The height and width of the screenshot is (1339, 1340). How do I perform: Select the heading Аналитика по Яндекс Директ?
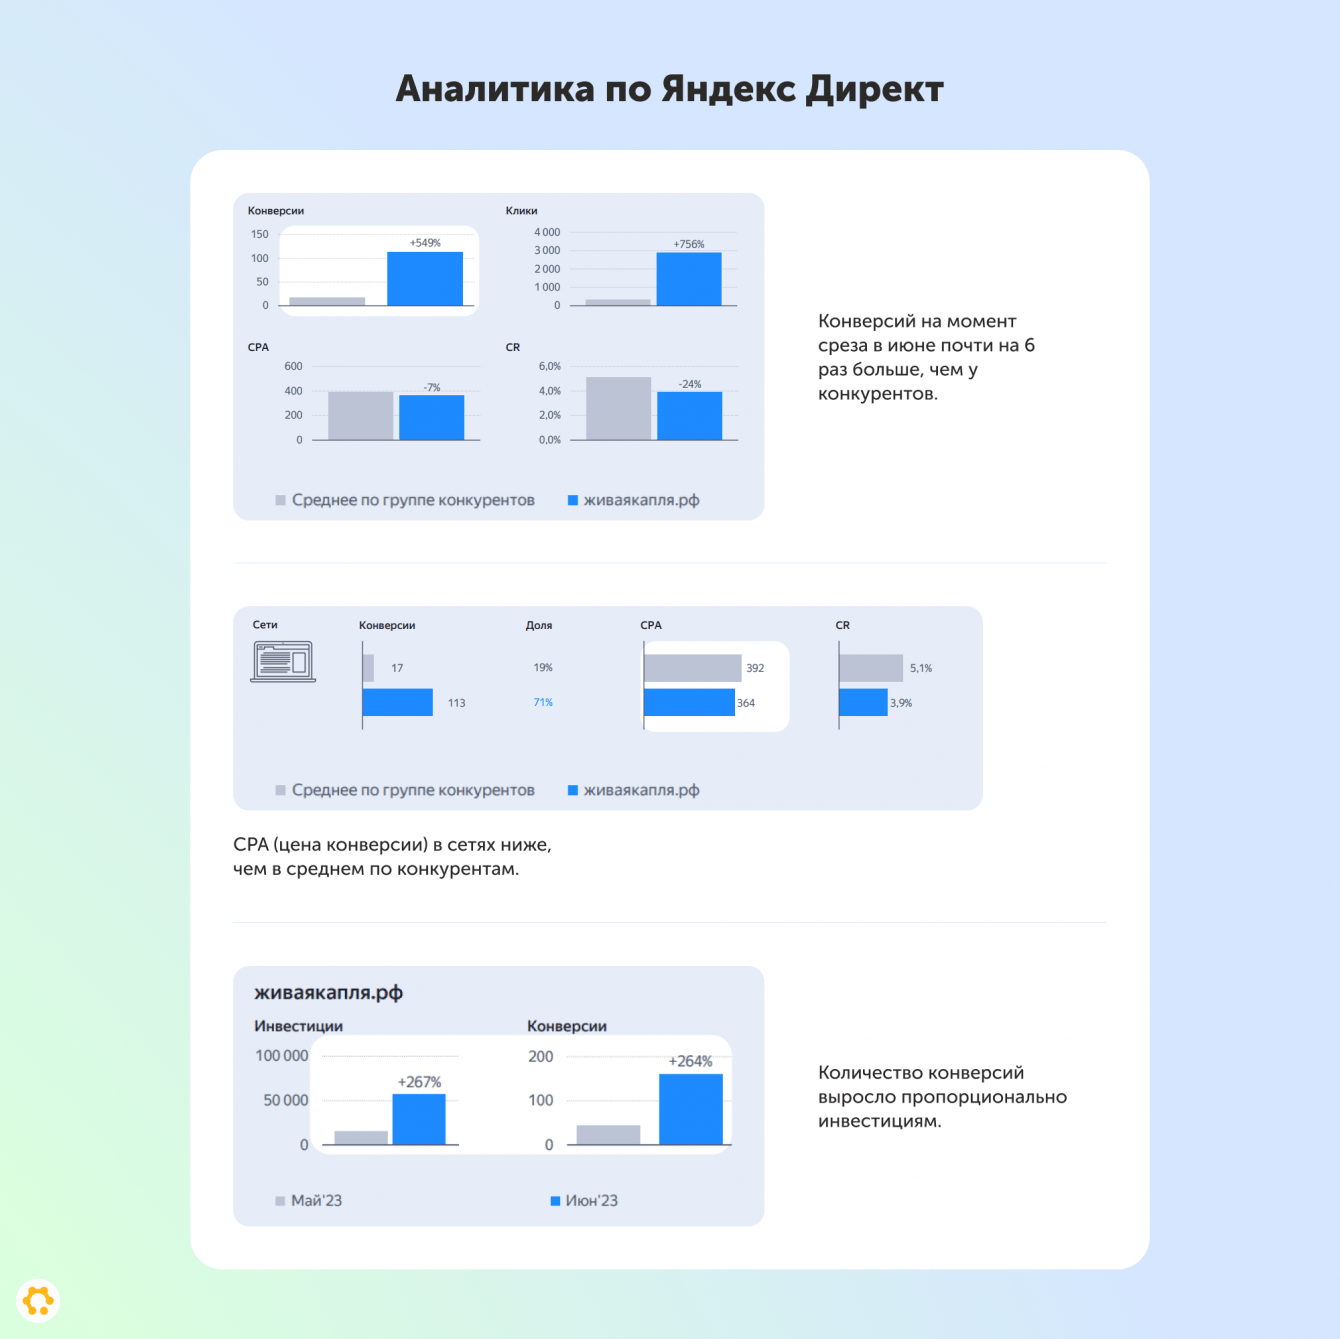[670, 89]
